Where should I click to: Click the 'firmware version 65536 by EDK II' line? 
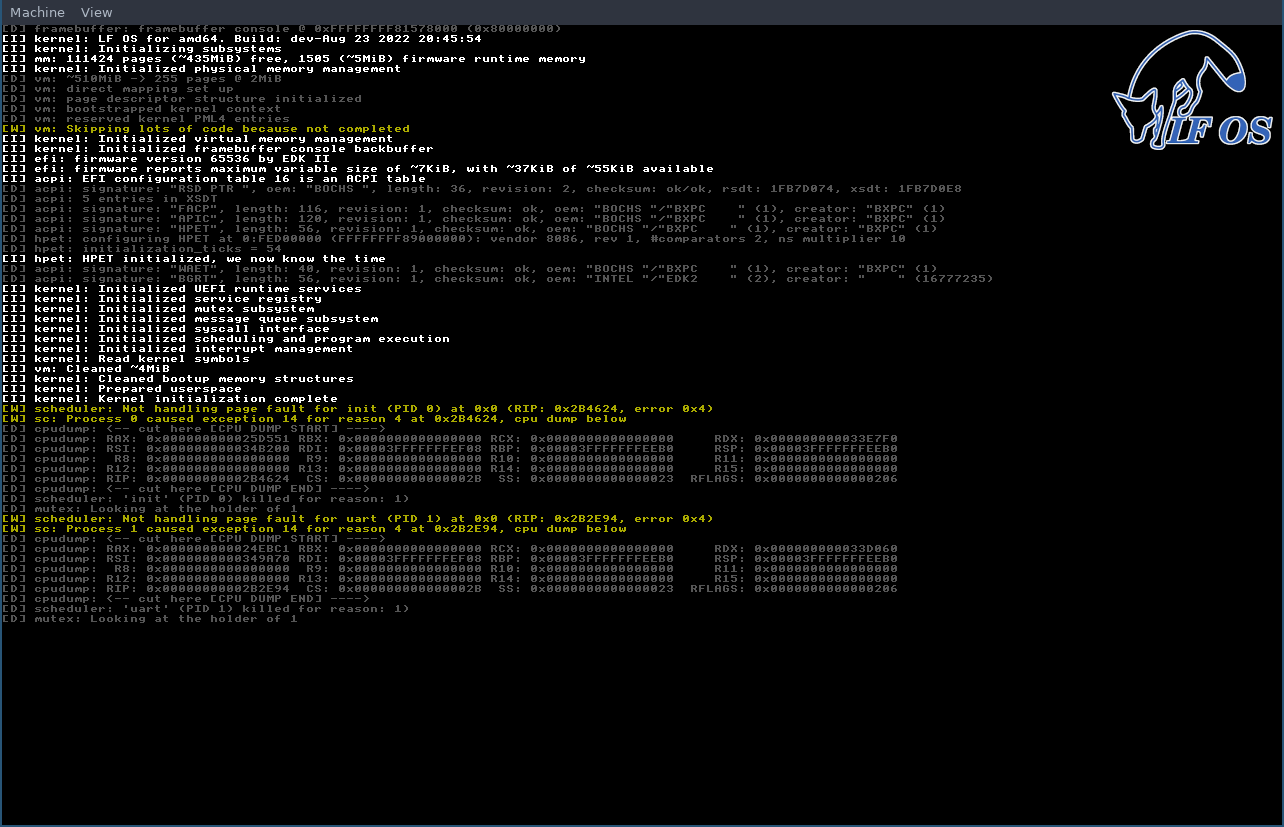[x=180, y=159]
